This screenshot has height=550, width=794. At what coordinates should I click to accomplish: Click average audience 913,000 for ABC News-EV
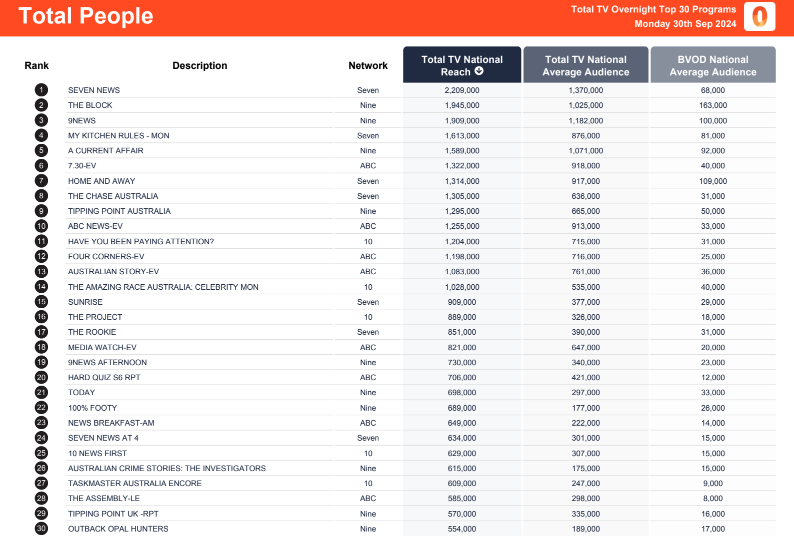click(586, 226)
